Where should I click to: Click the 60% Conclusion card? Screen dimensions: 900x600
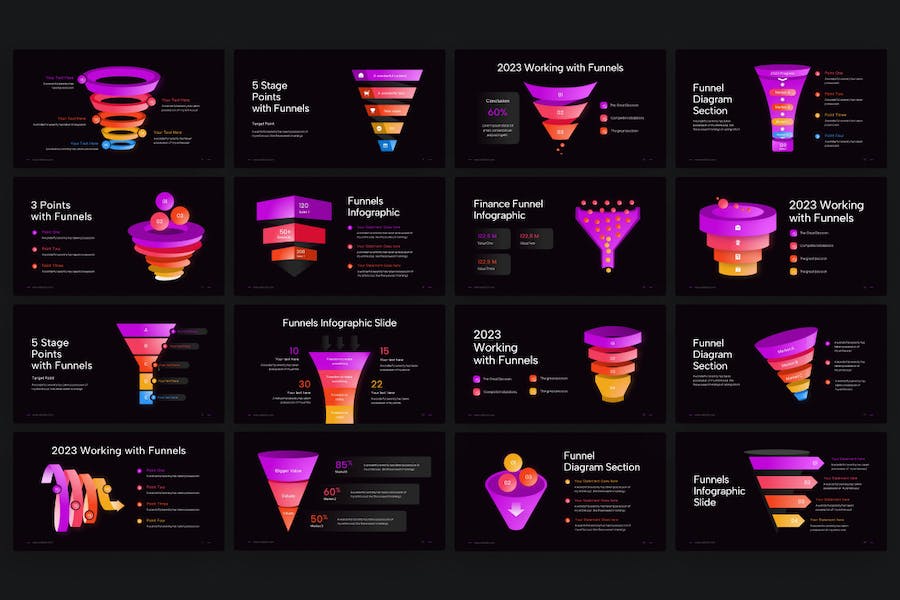[x=498, y=118]
